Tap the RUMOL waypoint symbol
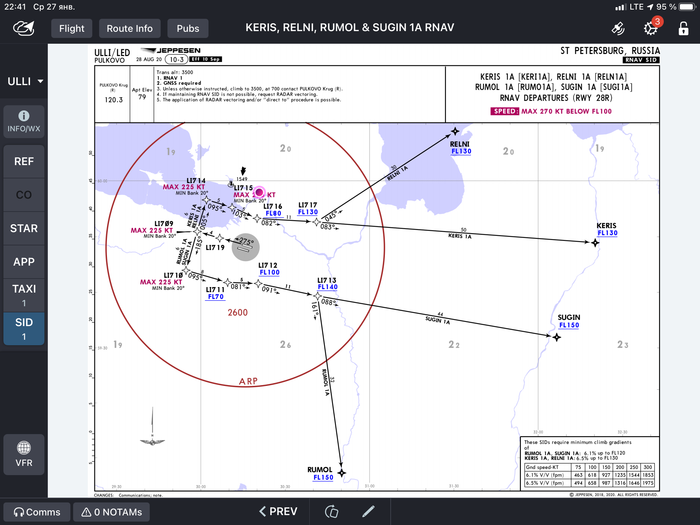The width and height of the screenshot is (700, 525). [x=342, y=472]
